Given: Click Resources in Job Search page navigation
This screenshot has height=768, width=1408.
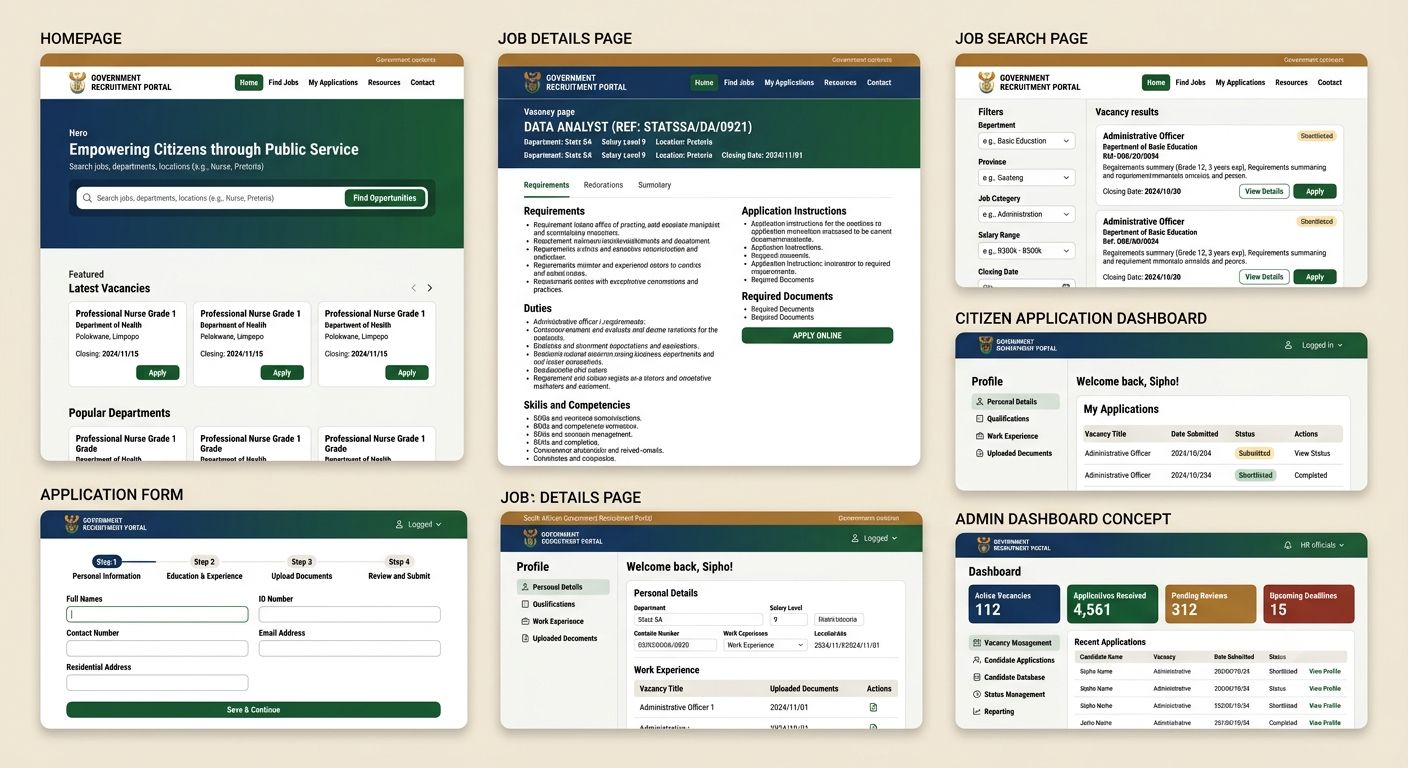Looking at the screenshot, I should pyautogui.click(x=1291, y=83).
